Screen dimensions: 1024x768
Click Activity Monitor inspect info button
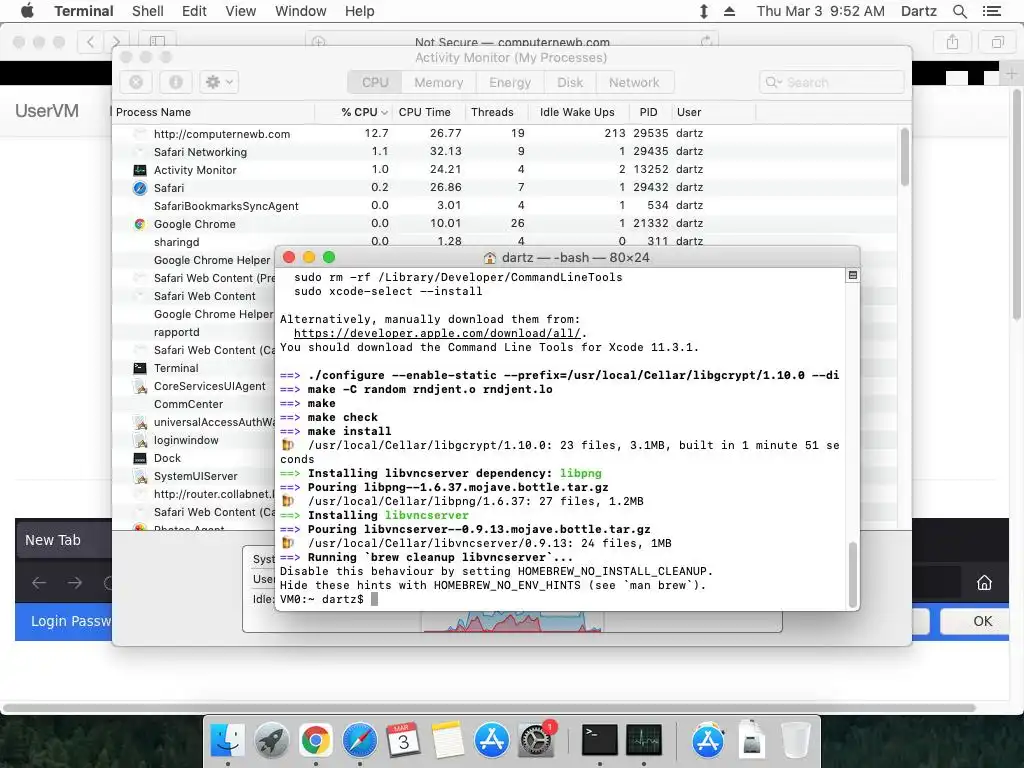click(x=176, y=82)
